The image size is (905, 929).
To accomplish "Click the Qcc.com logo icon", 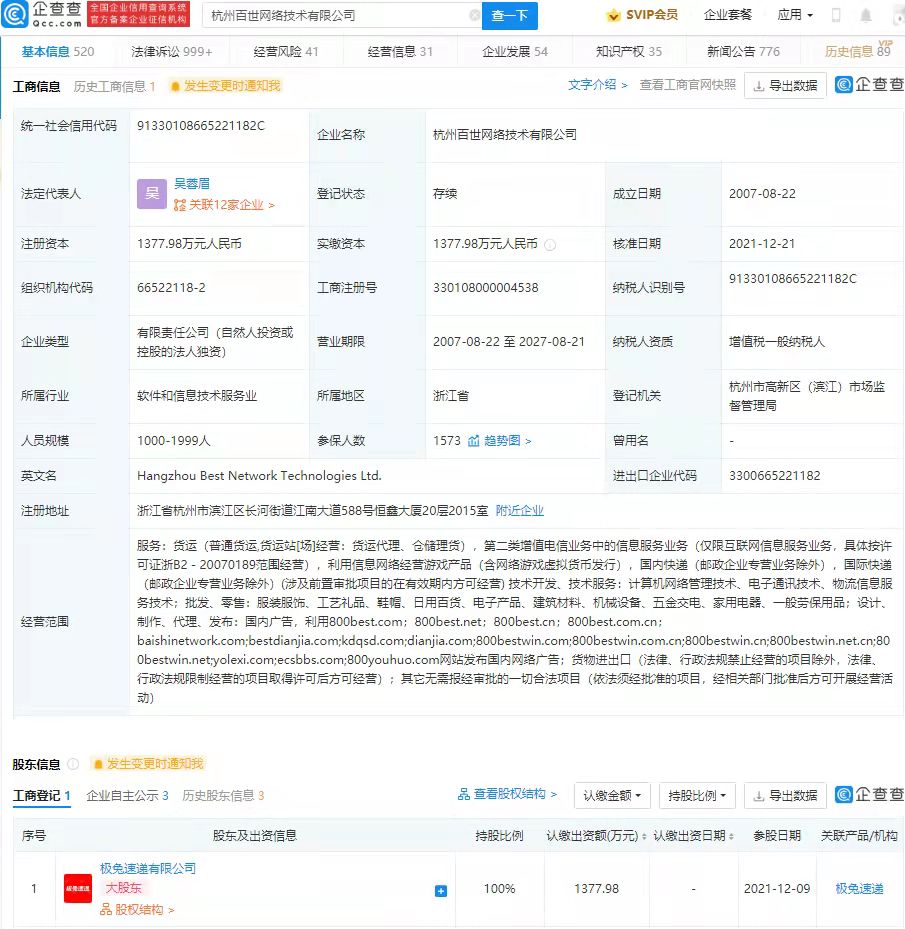I will click(x=14, y=14).
